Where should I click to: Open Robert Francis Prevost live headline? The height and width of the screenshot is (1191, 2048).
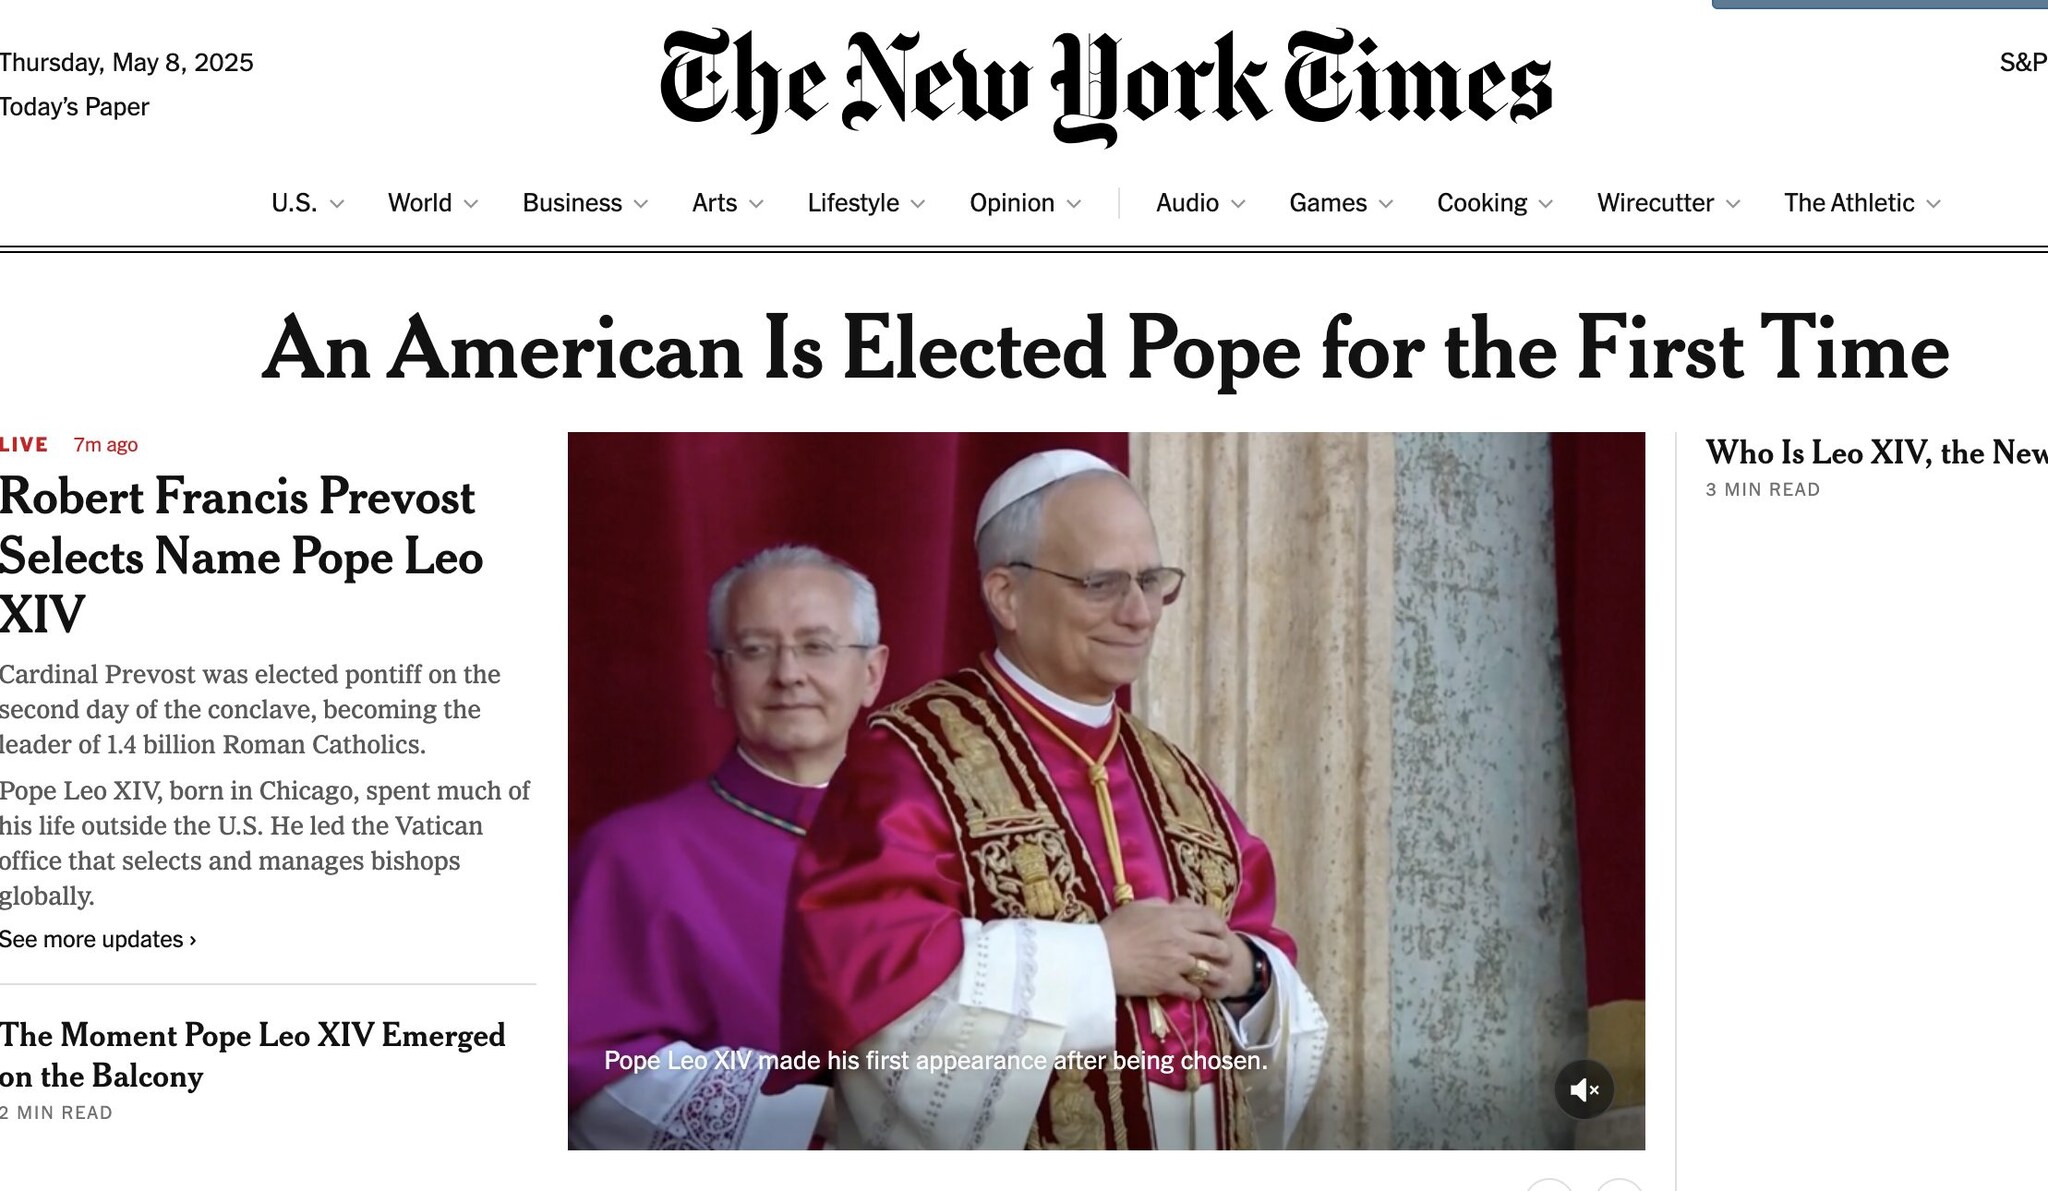click(x=241, y=555)
